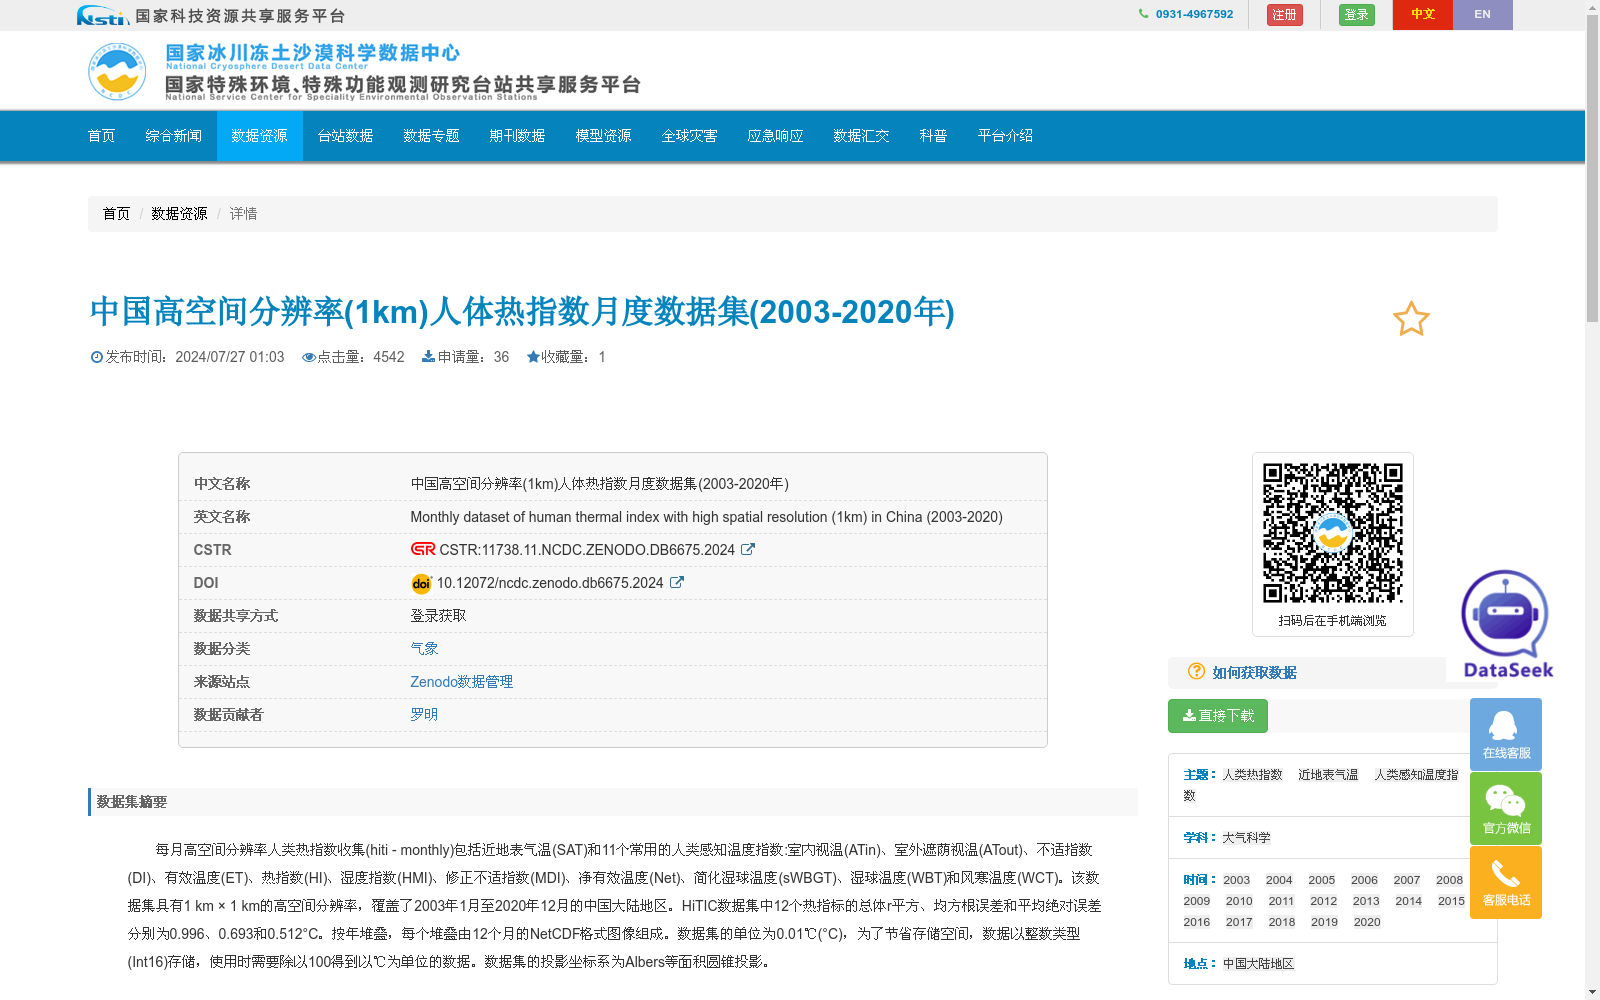Open the 首页 nav menu item
The image size is (1600, 1000).
[x=101, y=136]
